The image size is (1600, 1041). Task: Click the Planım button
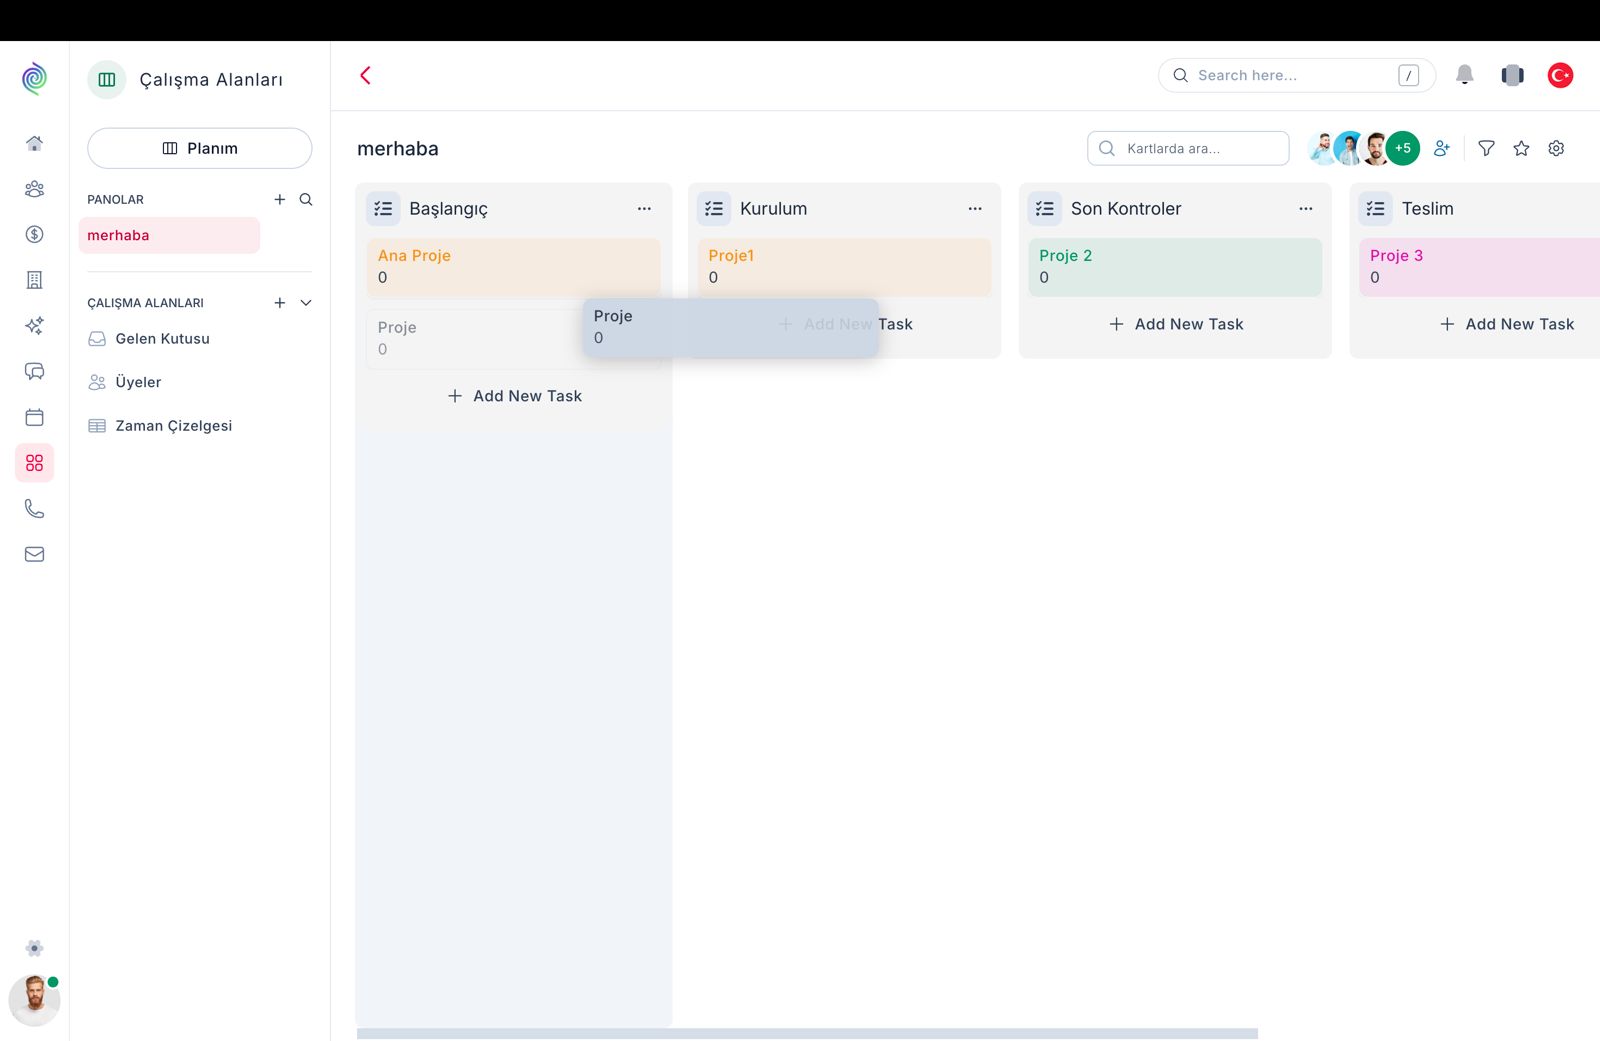(x=200, y=148)
